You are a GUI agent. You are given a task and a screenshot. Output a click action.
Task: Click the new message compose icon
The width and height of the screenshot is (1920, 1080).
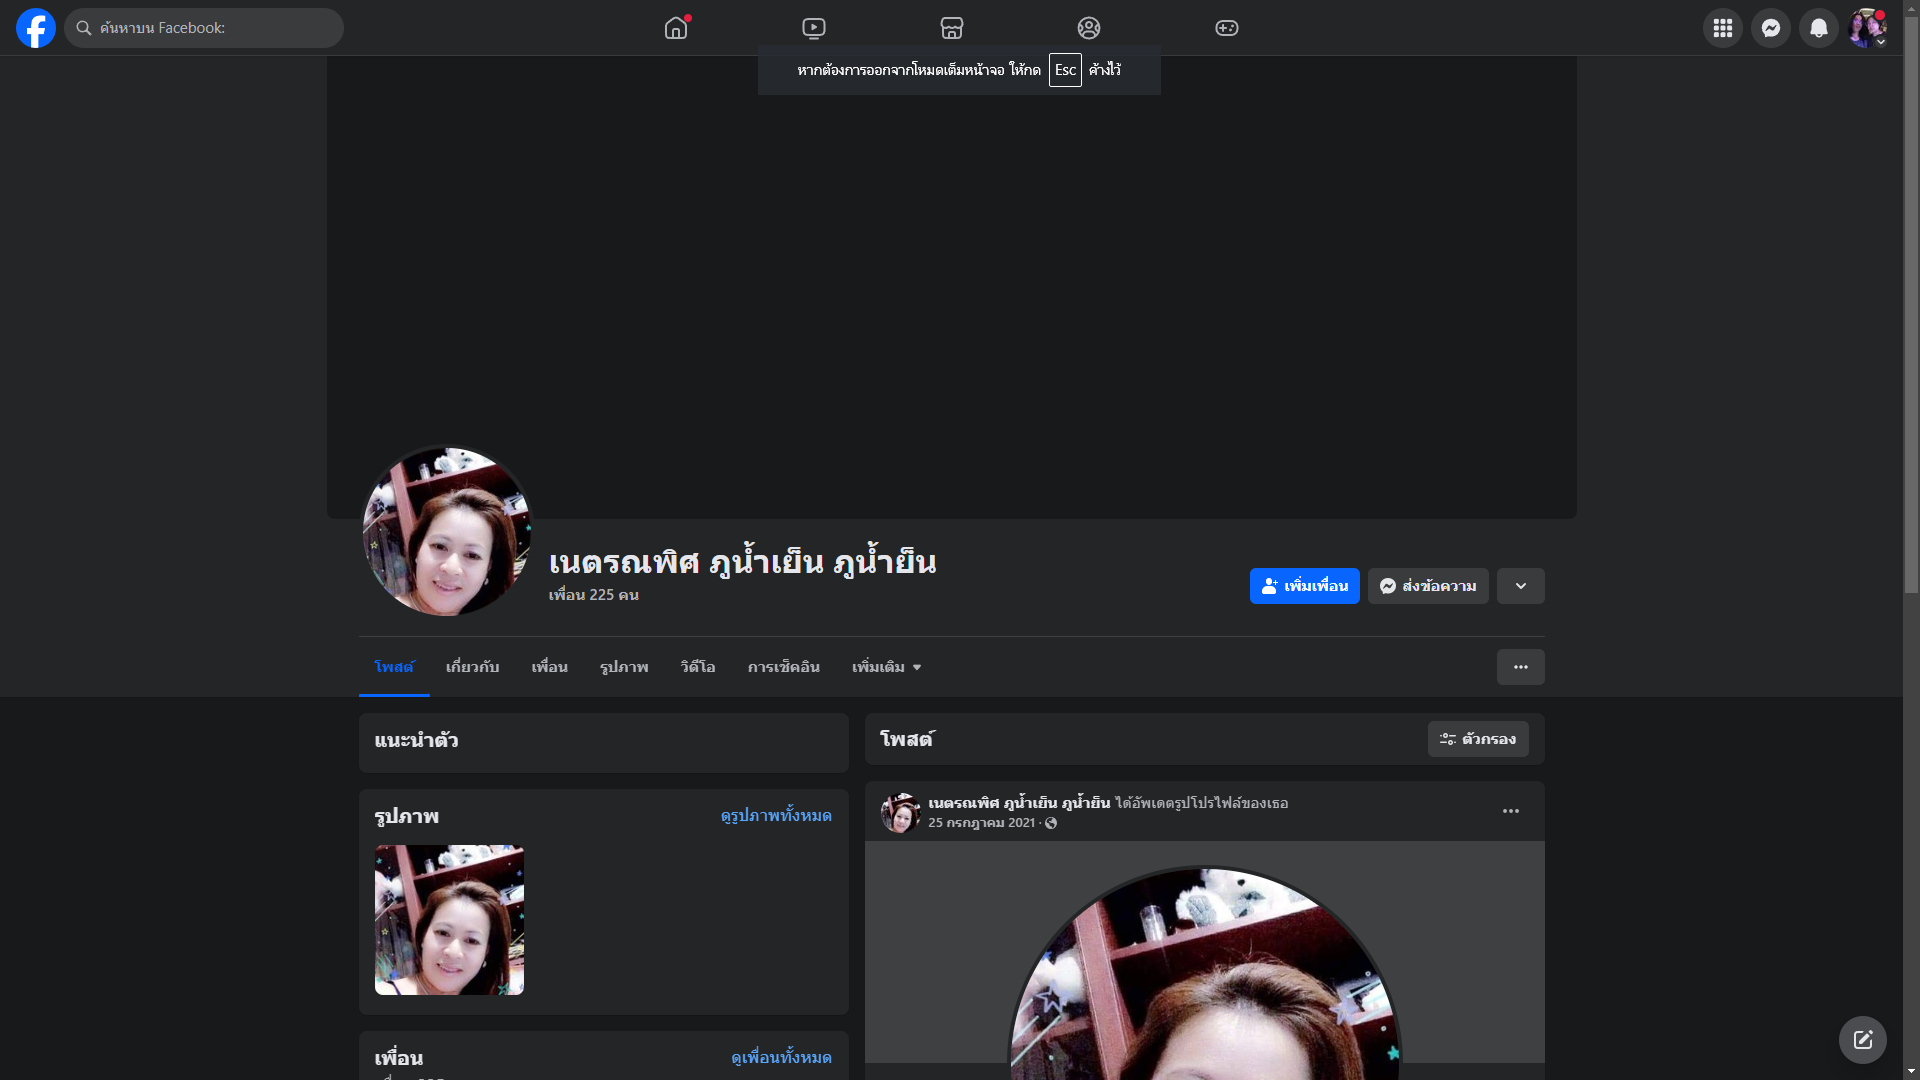(1862, 1040)
